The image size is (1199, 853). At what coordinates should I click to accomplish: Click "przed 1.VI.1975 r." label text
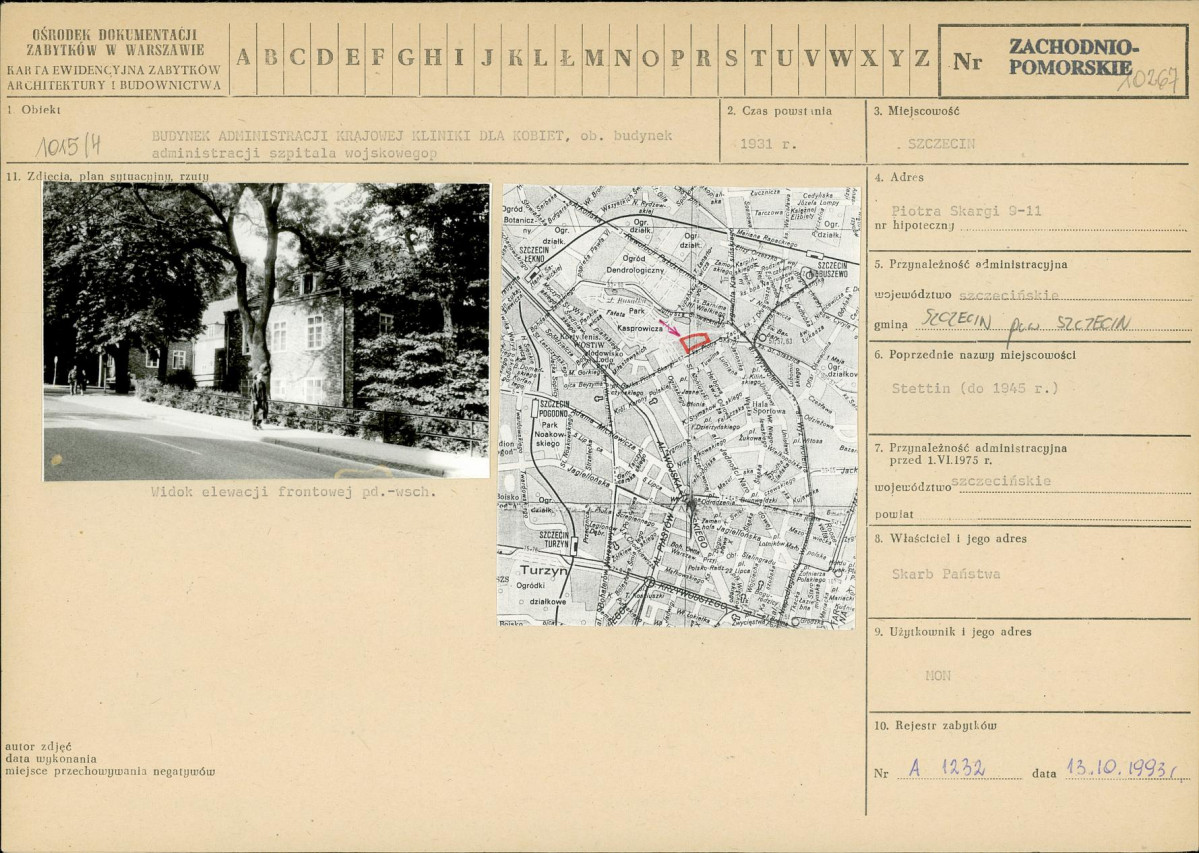941,461
